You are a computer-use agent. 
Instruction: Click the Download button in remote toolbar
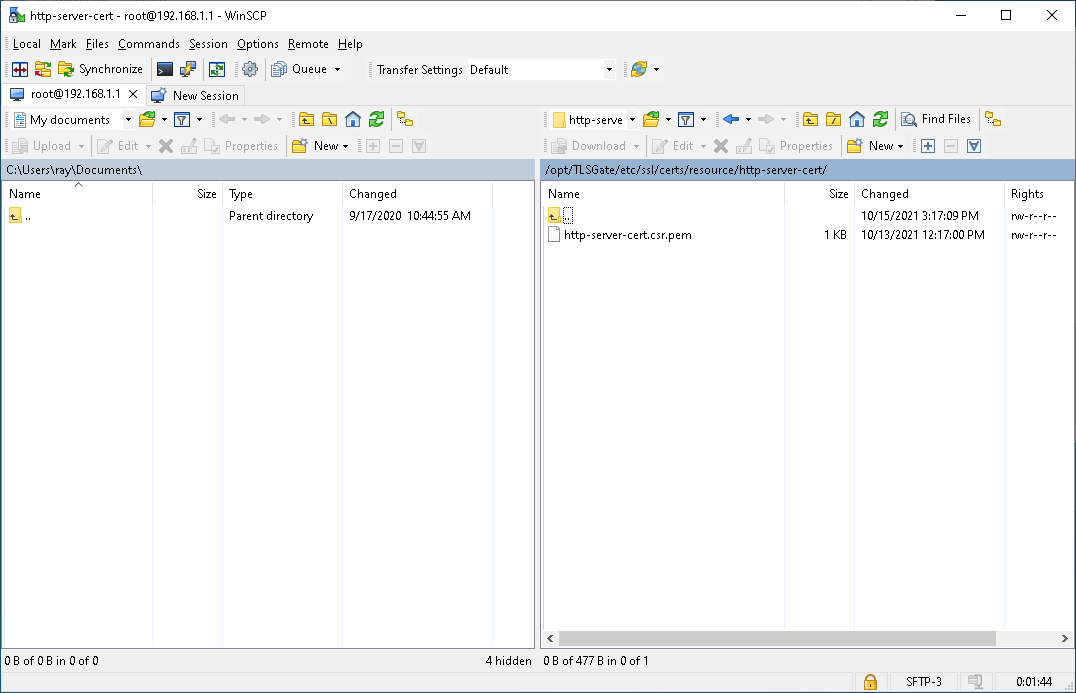point(589,145)
